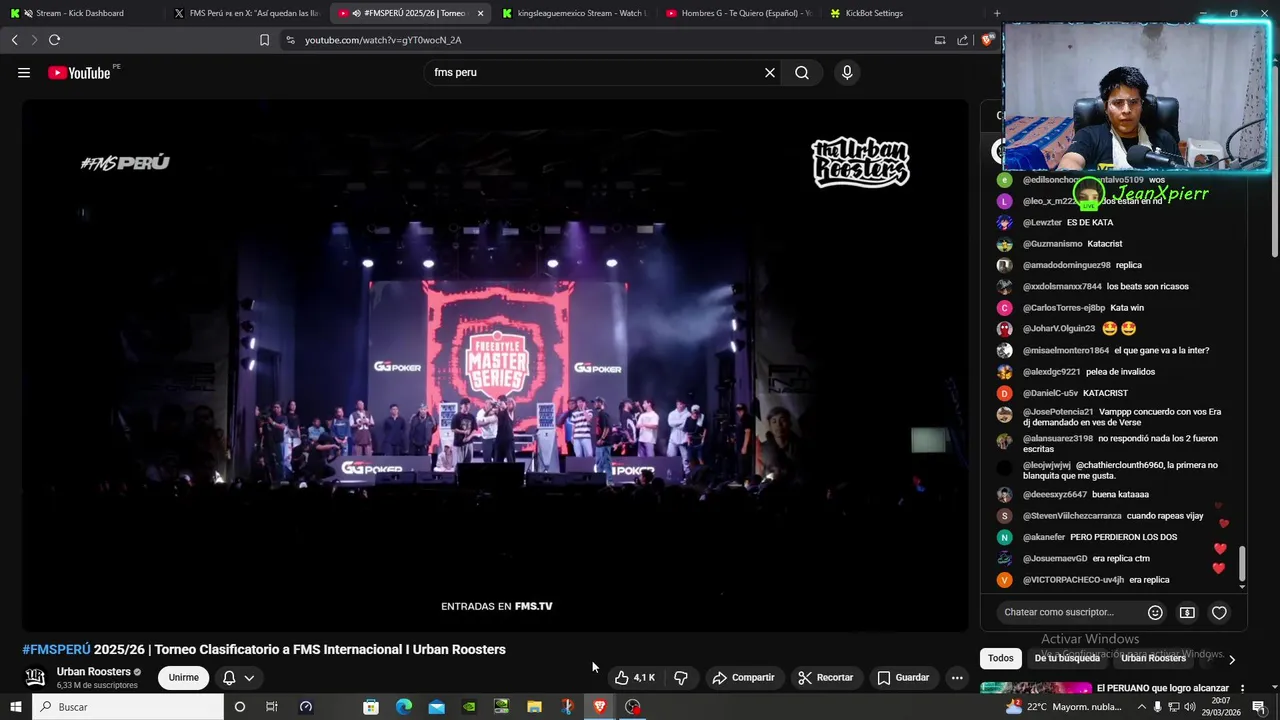This screenshot has height=720, width=1280.
Task: Open options for El PERUANO suggested video
Action: point(1242,689)
